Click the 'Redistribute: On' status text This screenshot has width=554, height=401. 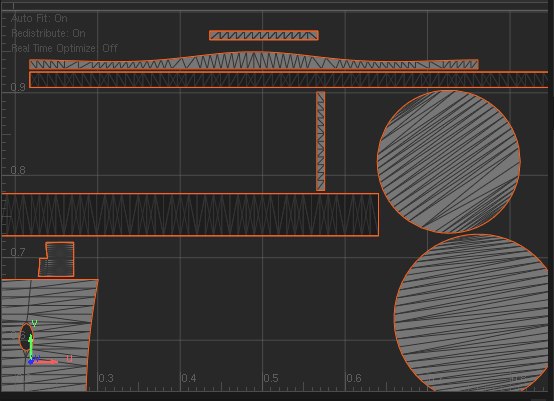pyautogui.click(x=48, y=33)
